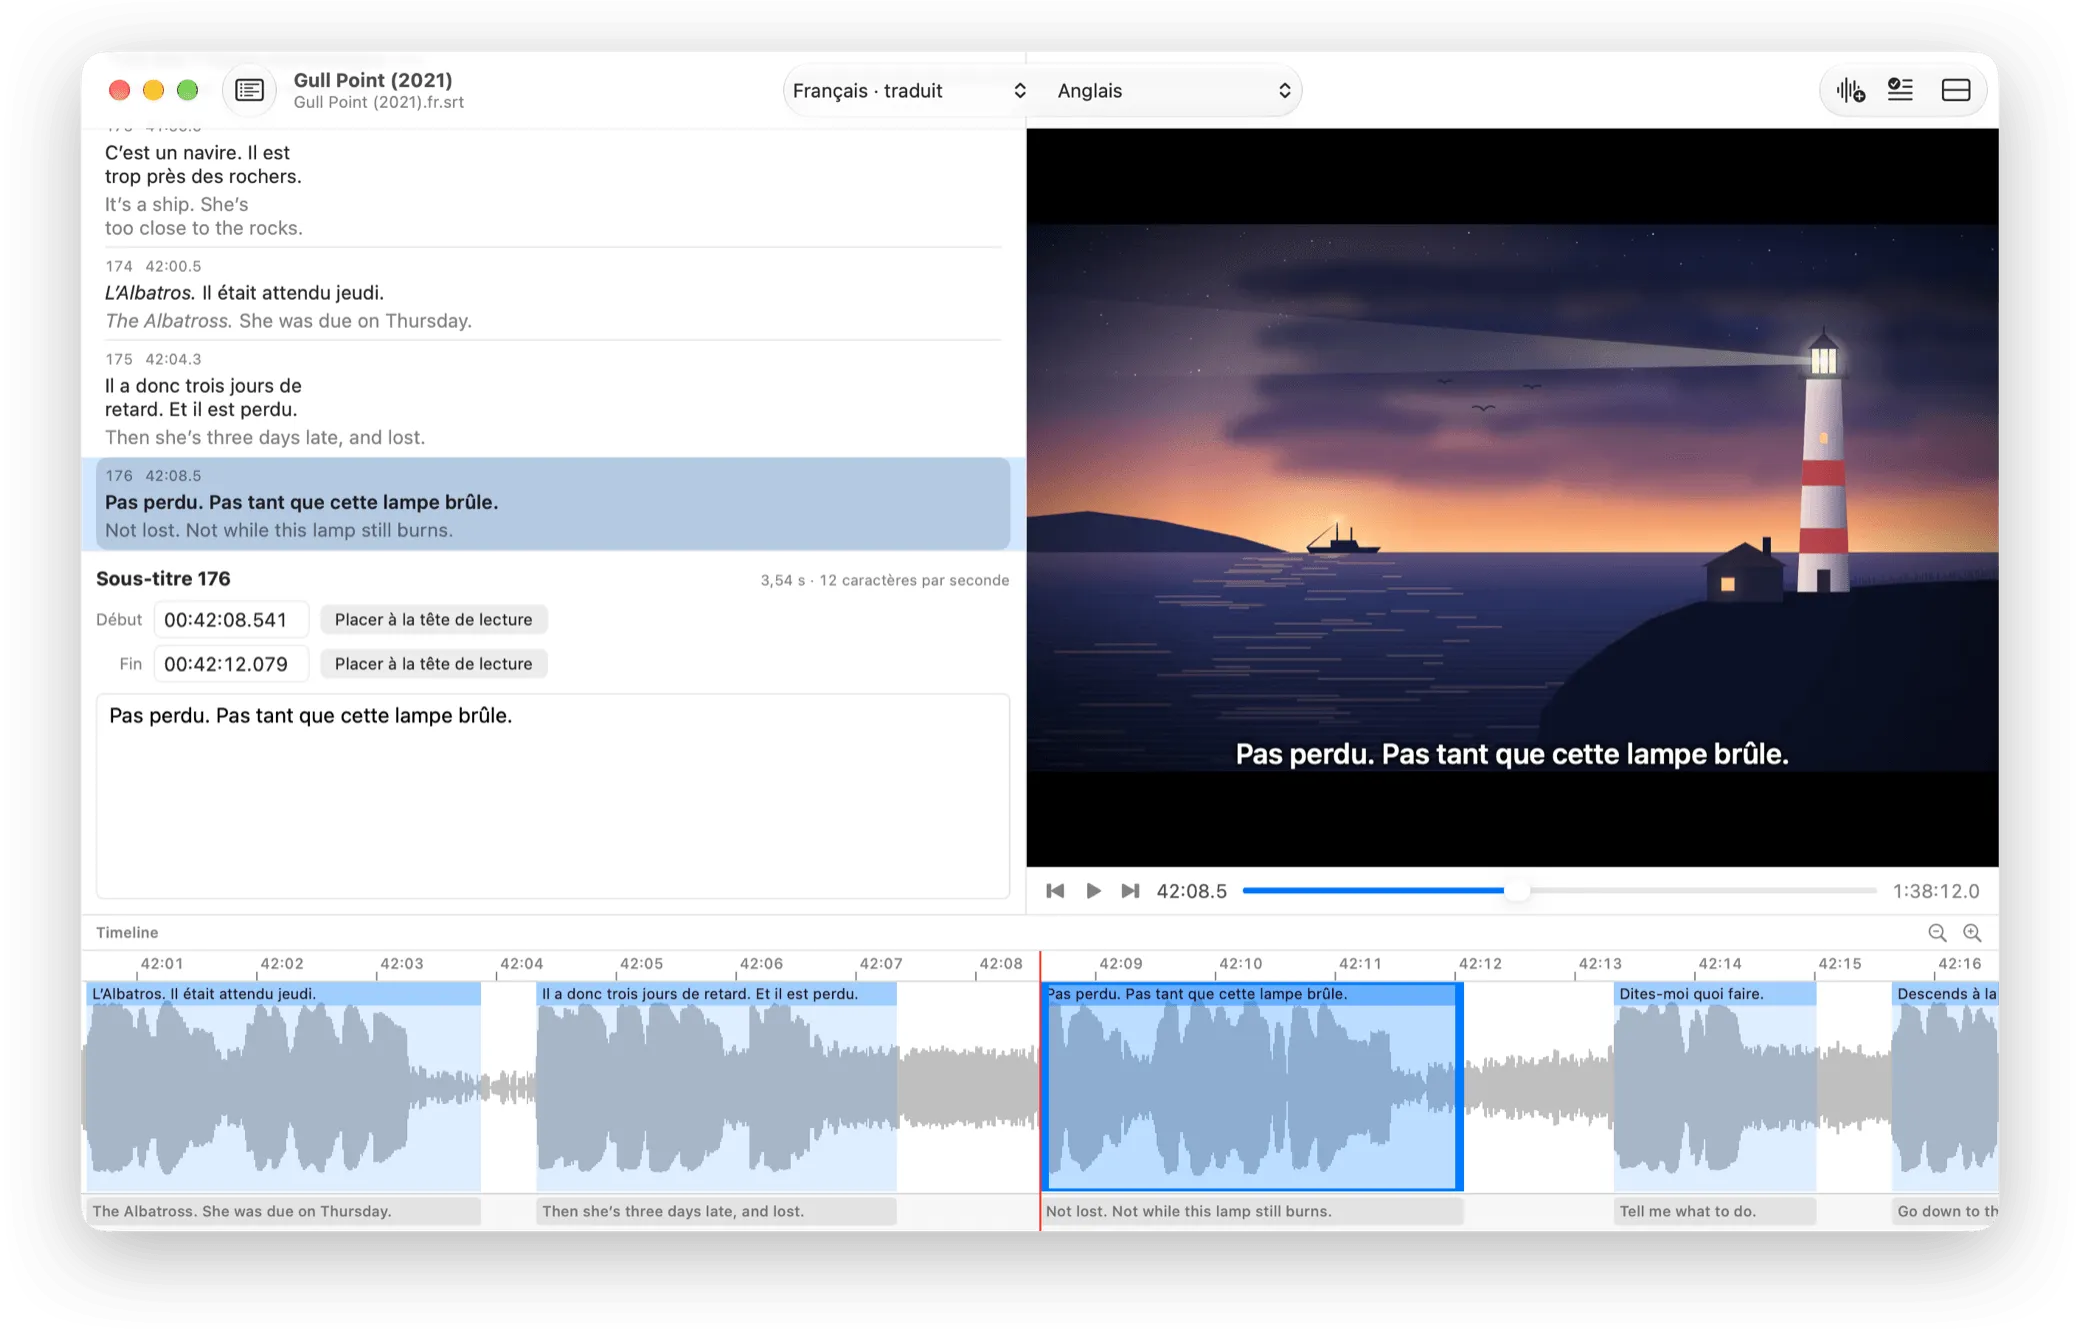
Task: Select subtitle 174 L'Albatros in list
Action: point(553,294)
